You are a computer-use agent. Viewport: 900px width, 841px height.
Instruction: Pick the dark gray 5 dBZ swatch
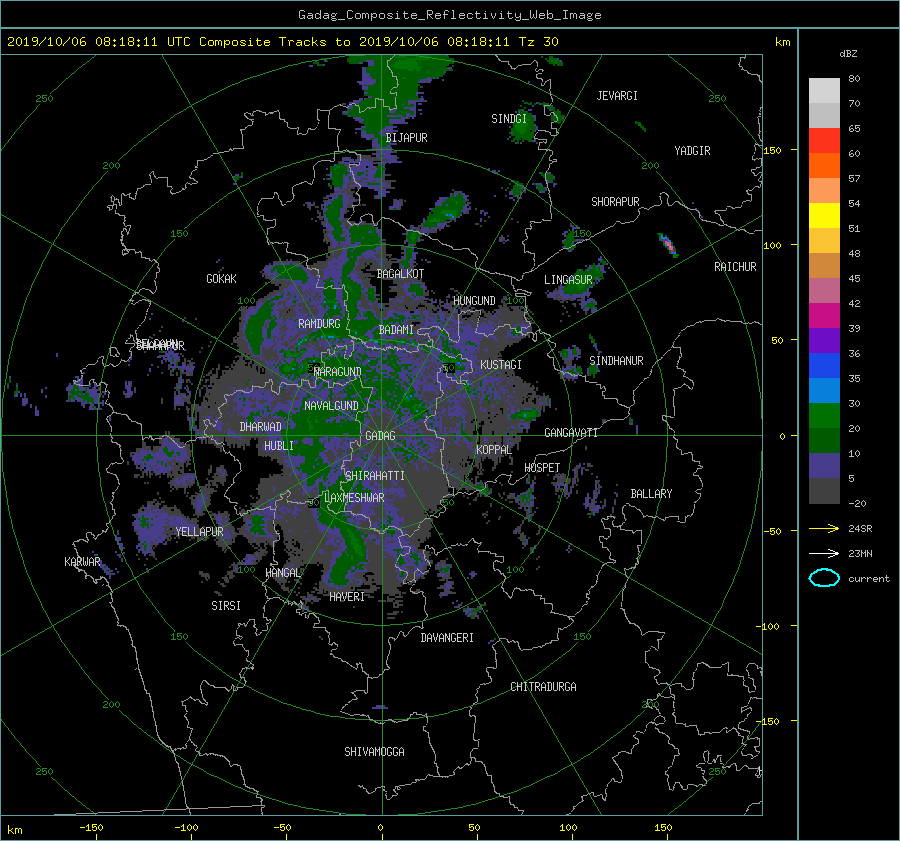point(824,490)
